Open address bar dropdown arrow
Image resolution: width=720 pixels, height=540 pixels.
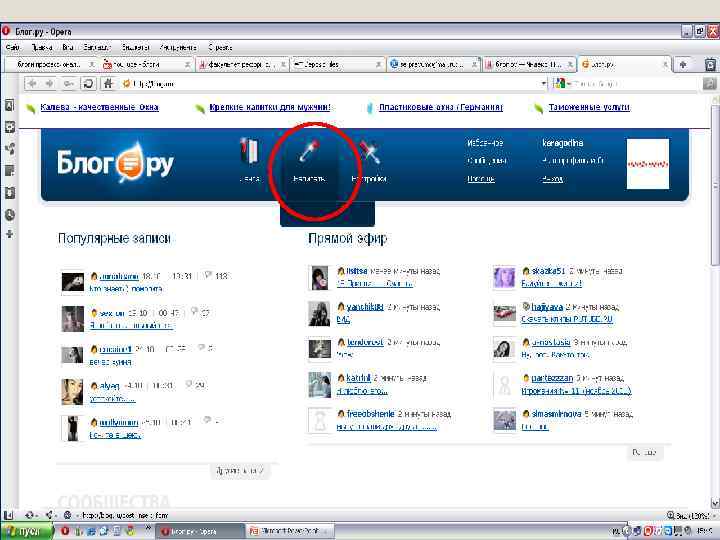544,84
